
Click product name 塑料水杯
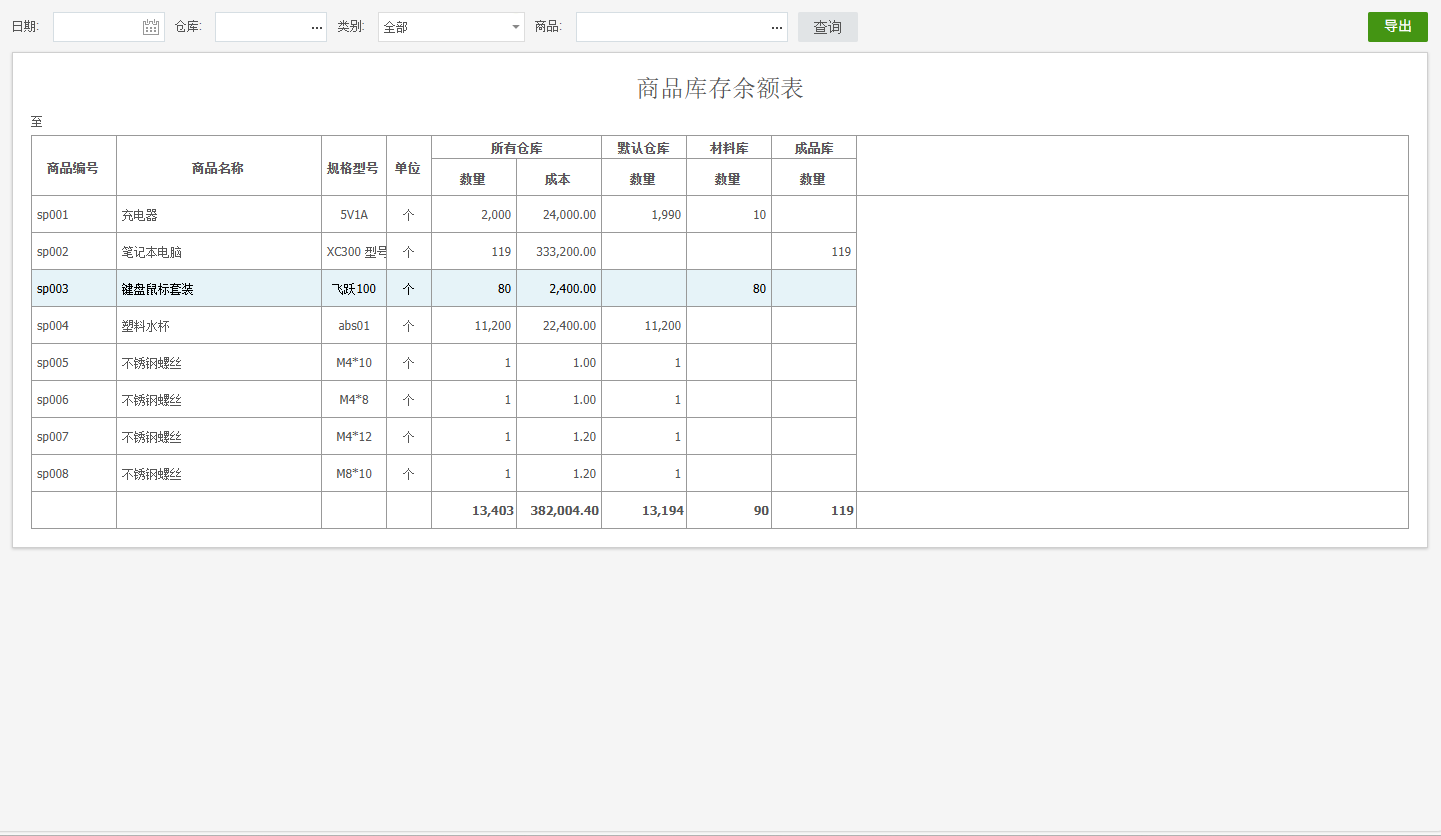point(145,326)
